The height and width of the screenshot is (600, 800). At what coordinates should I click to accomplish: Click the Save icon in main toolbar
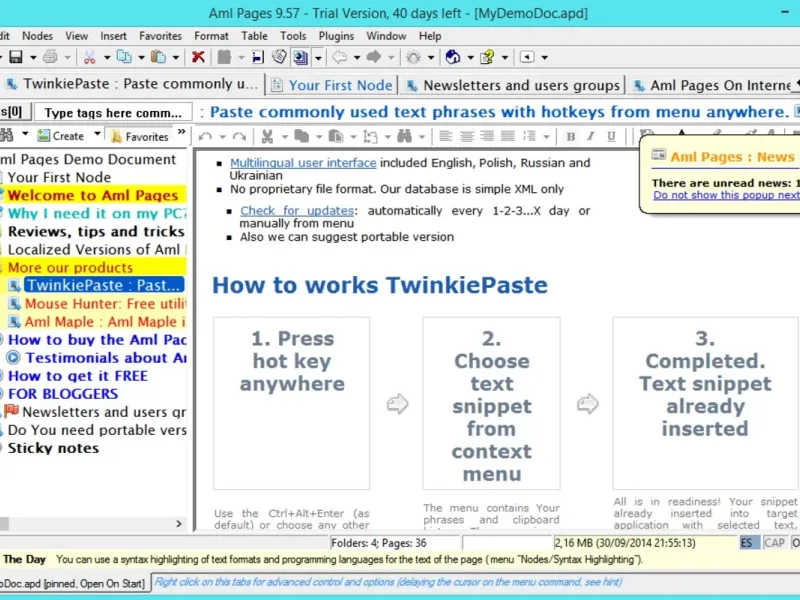tap(15, 58)
